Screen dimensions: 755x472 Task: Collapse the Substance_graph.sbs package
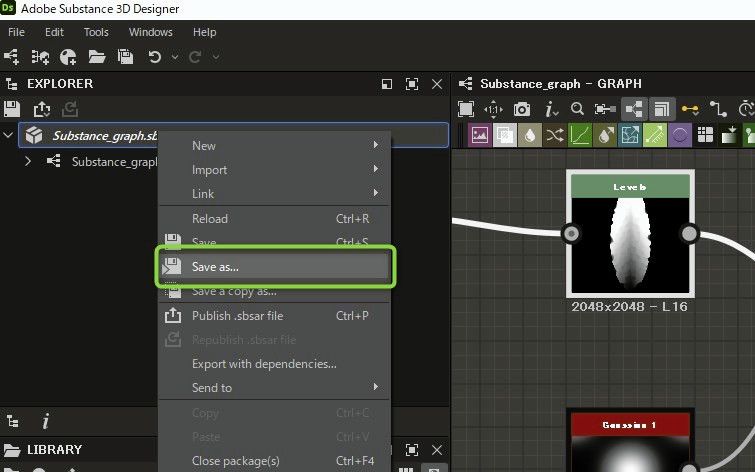pyautogui.click(x=8, y=135)
